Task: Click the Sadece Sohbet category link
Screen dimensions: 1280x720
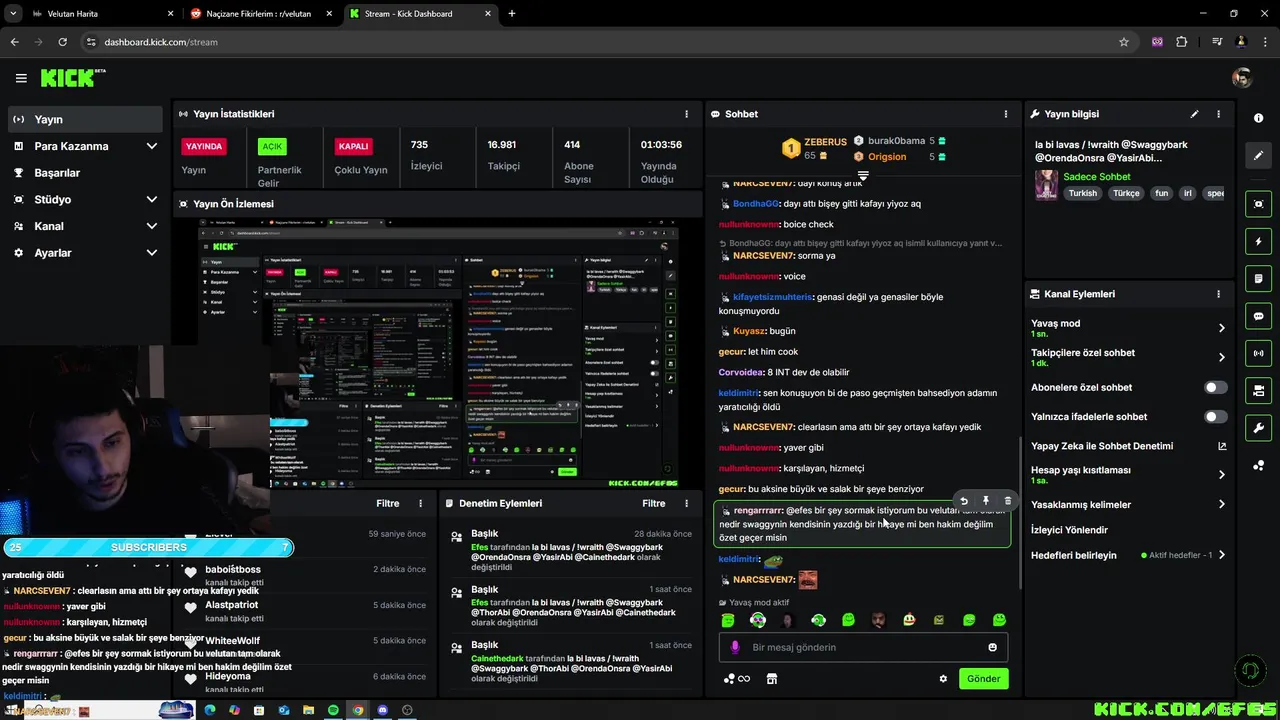Action: pos(1097,177)
